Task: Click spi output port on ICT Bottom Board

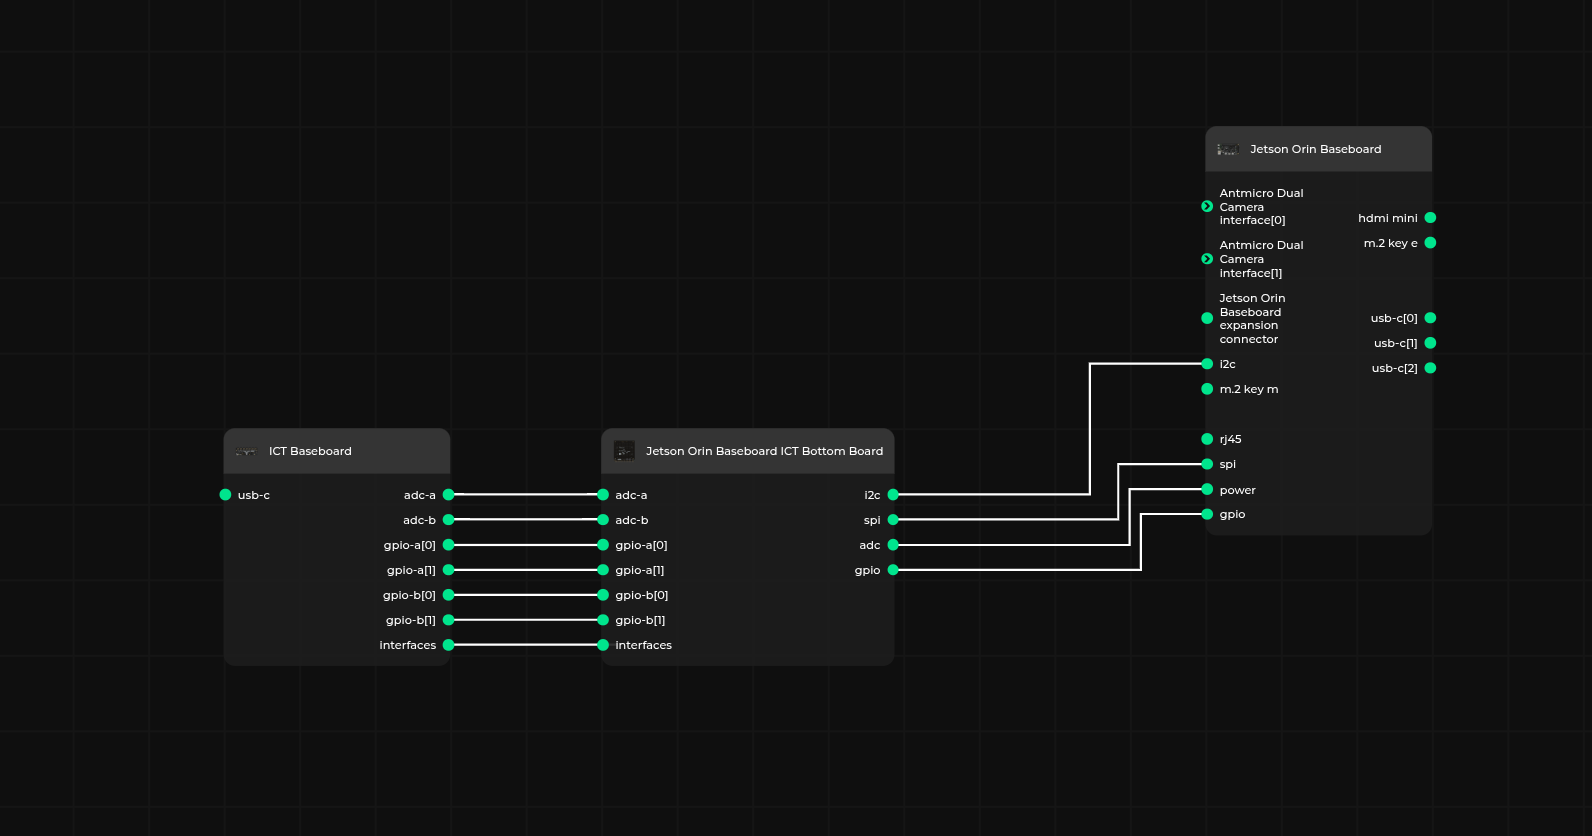Action: [893, 520]
